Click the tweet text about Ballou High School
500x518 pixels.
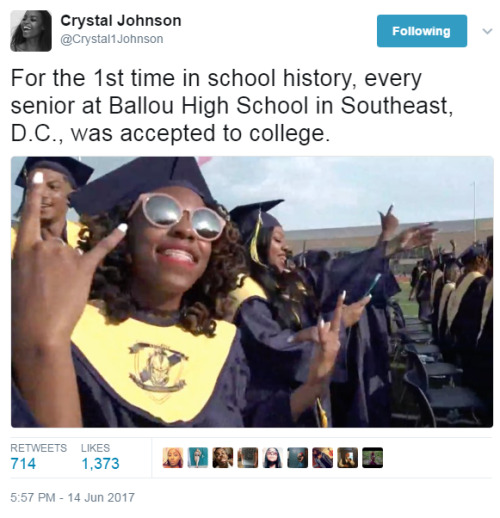coord(232,106)
